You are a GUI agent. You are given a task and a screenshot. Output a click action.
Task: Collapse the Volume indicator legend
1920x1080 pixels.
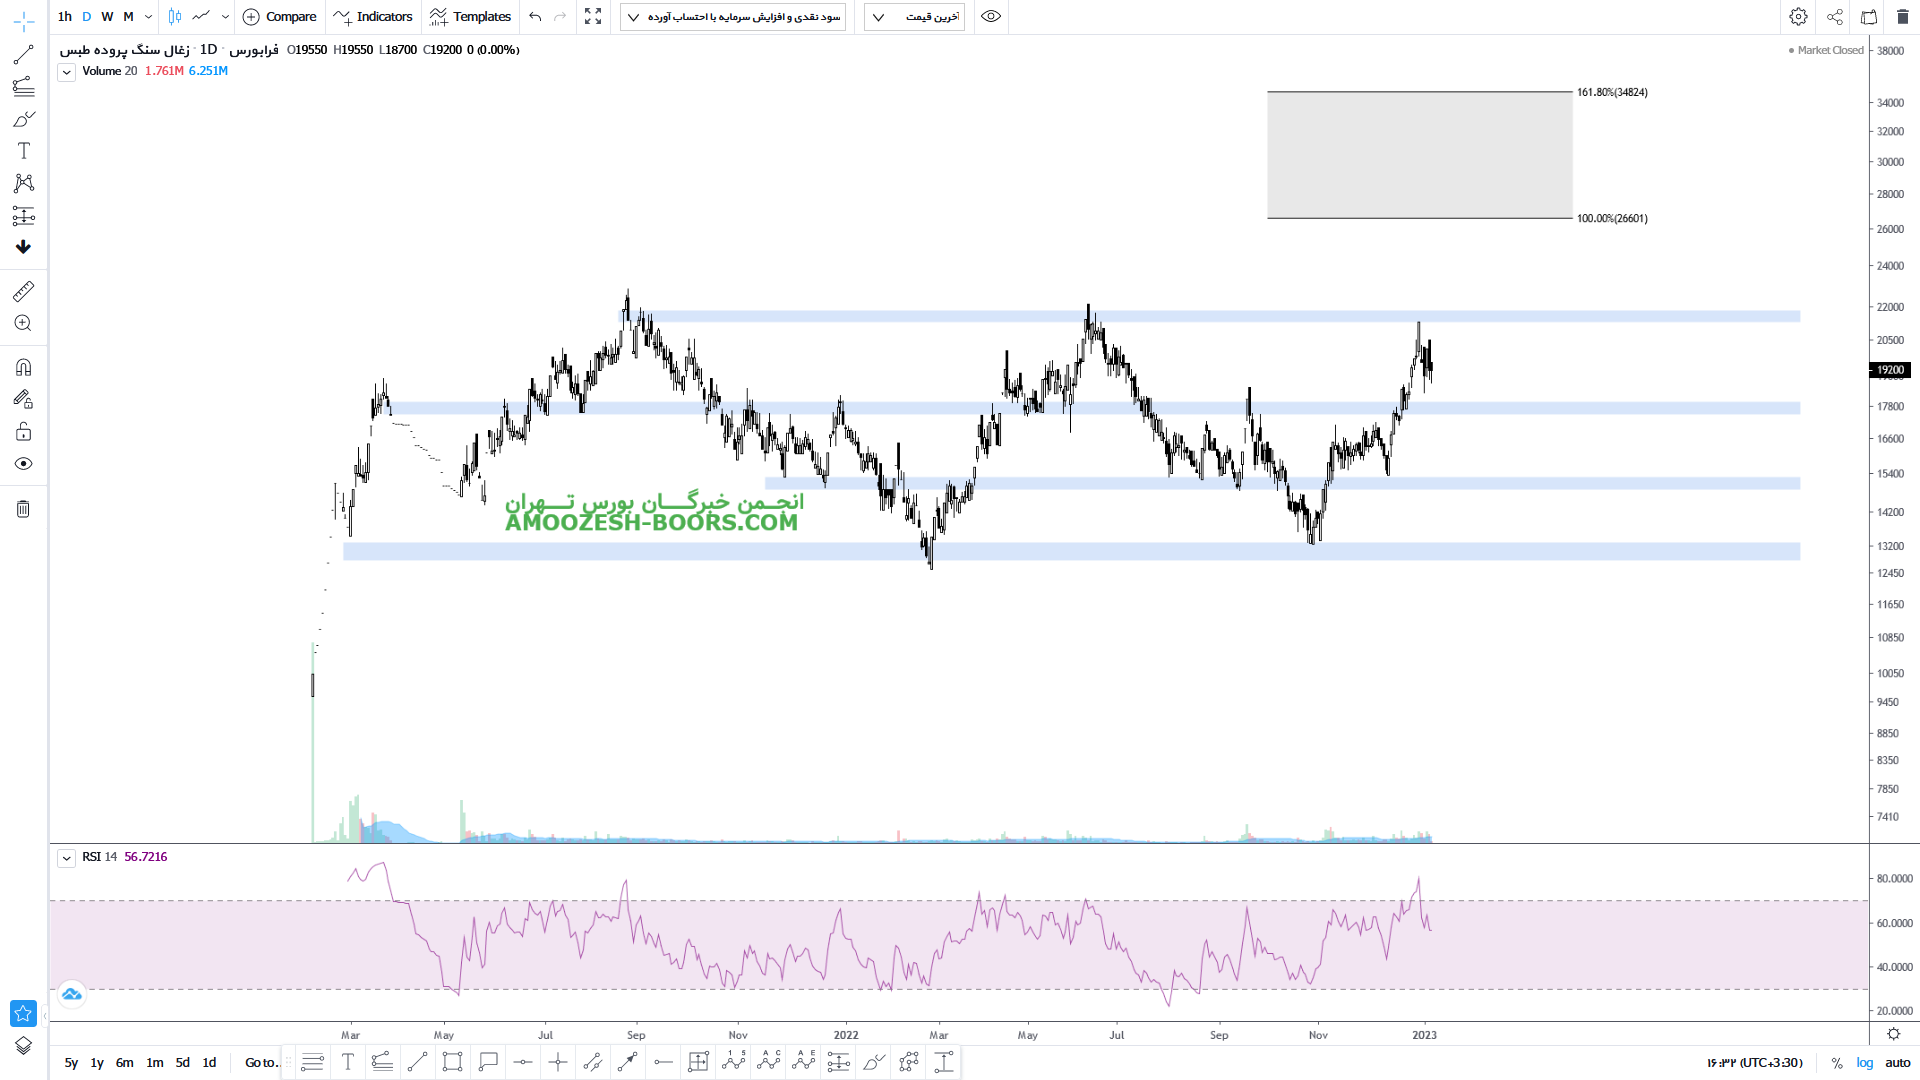point(66,72)
